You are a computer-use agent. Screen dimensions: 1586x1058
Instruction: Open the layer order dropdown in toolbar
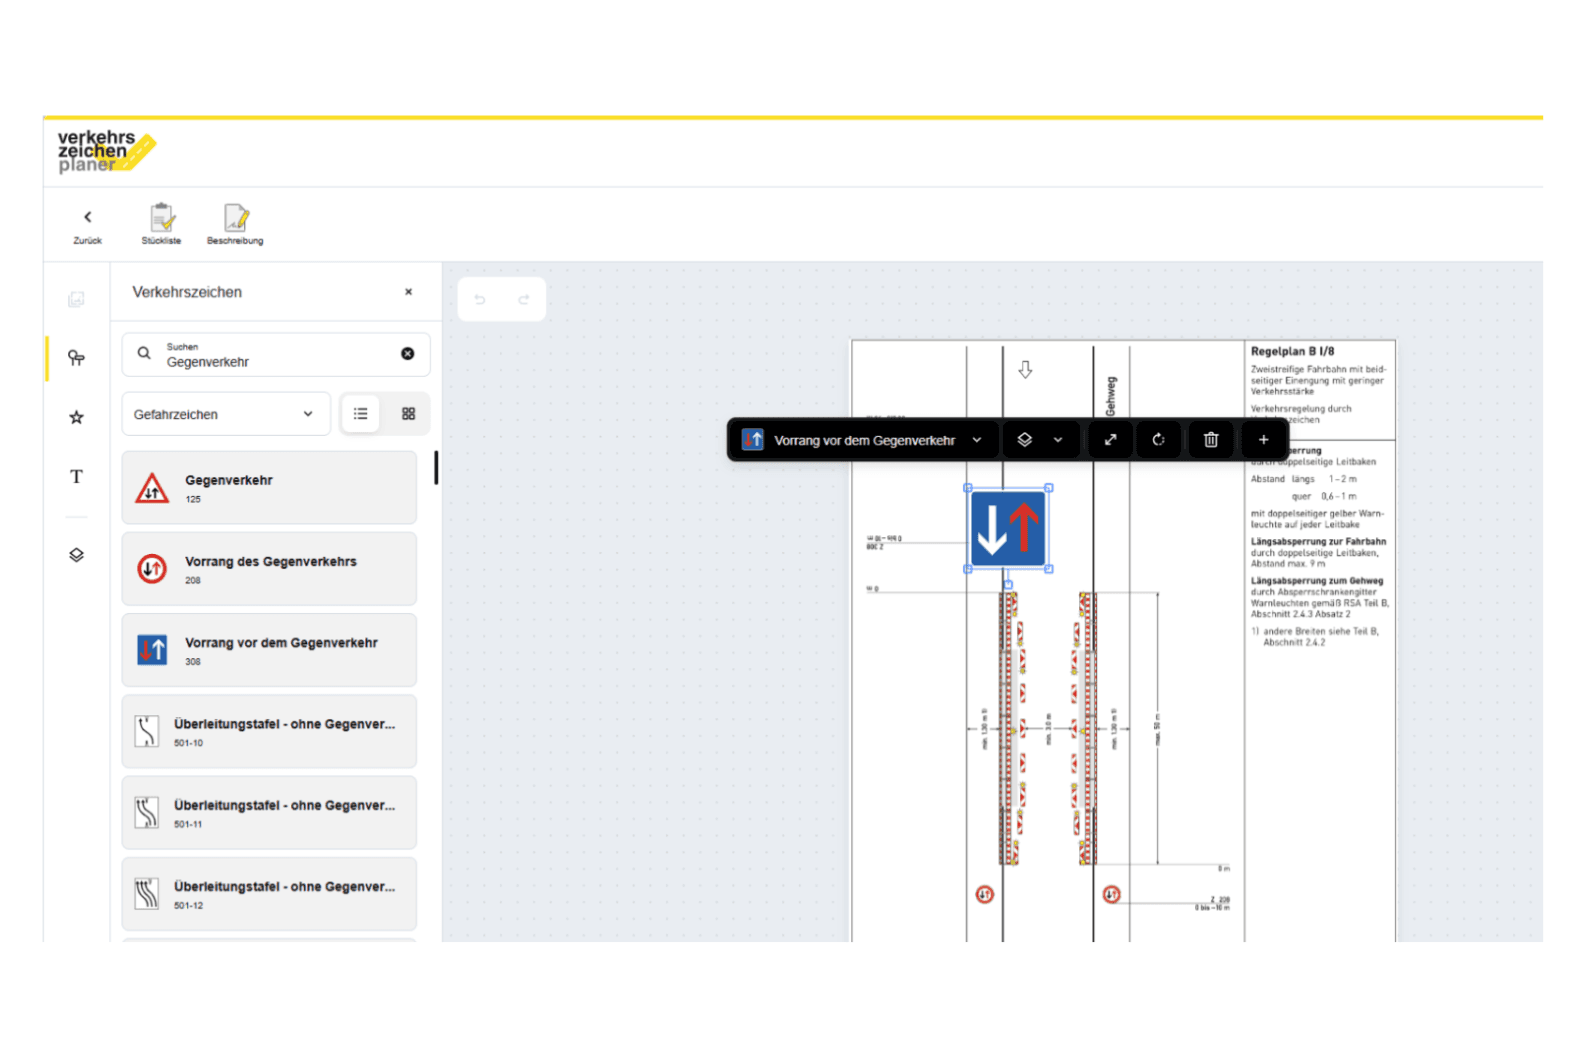[1040, 440]
